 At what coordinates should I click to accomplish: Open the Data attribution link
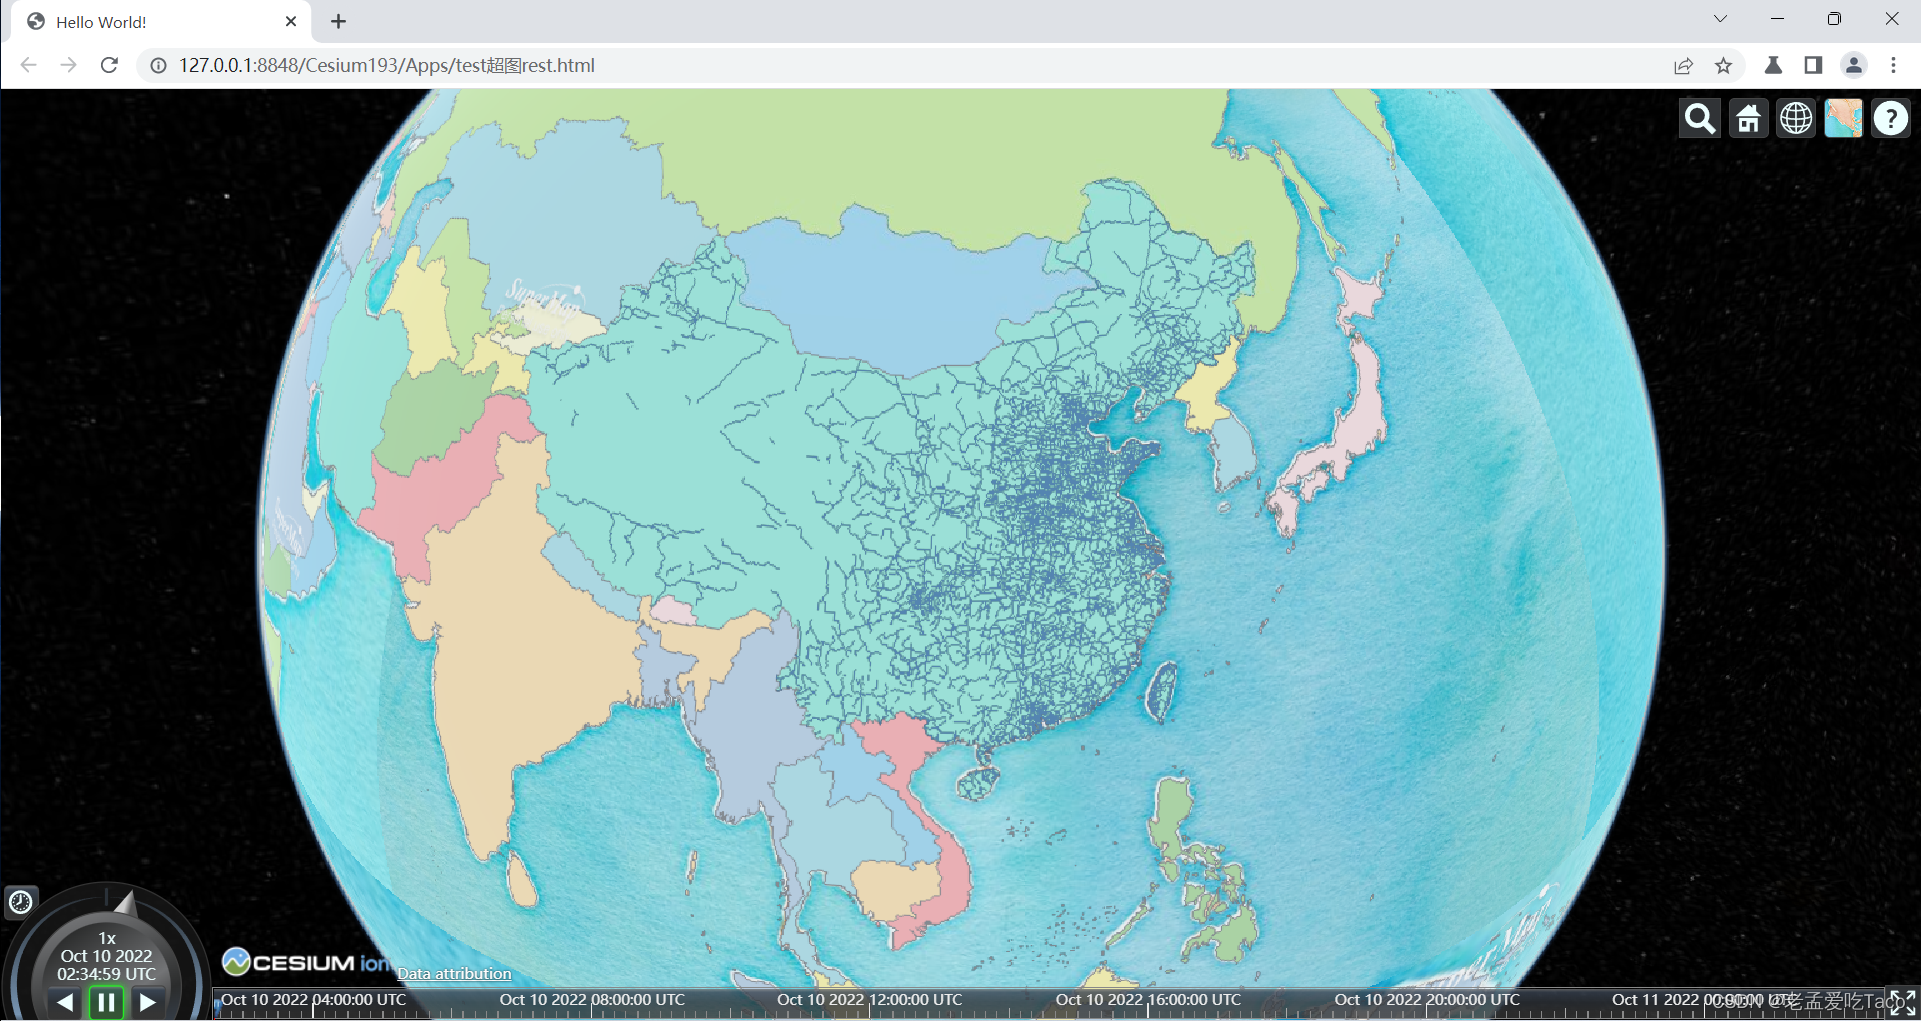(x=453, y=973)
